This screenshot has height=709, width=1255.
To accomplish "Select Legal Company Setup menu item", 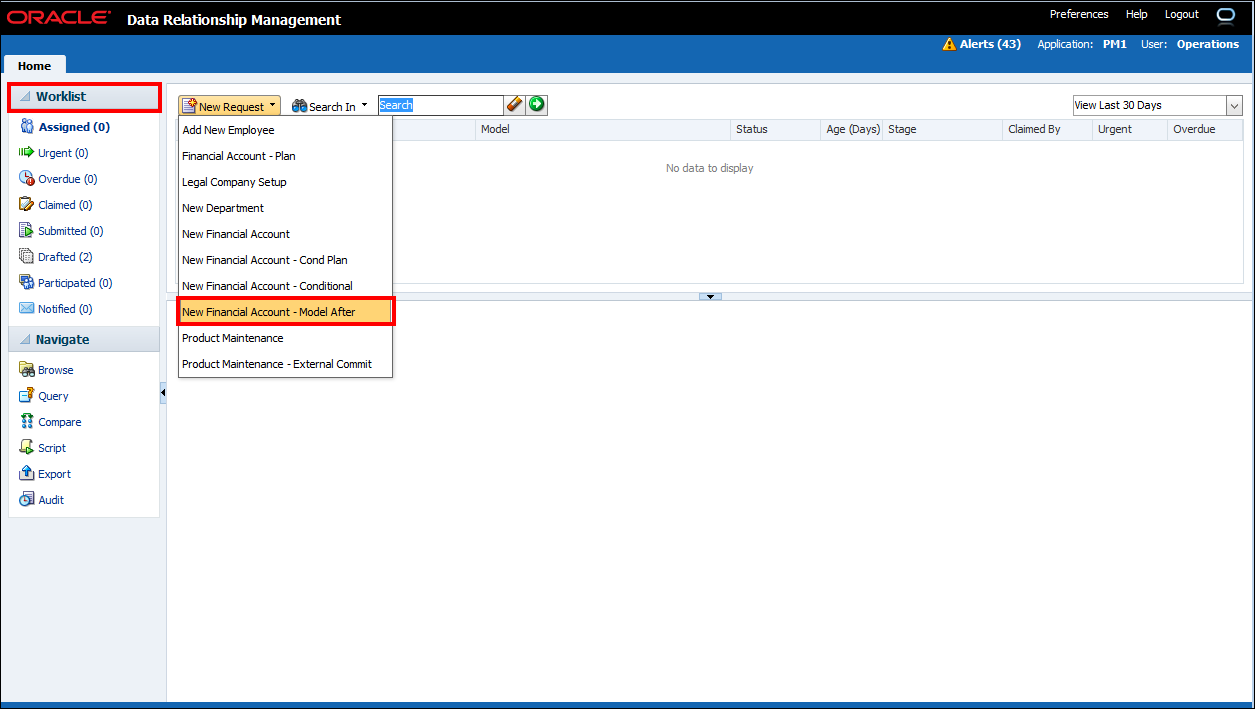I will tap(285, 182).
